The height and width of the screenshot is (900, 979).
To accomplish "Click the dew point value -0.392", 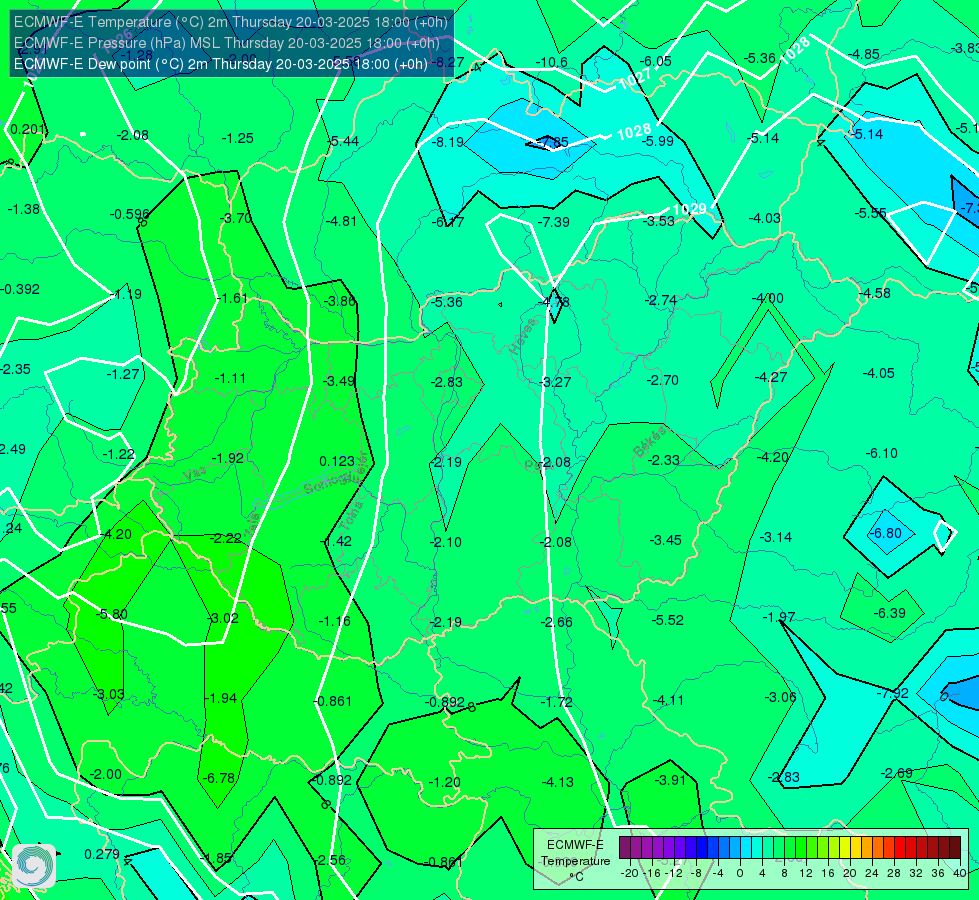I will tap(19, 289).
